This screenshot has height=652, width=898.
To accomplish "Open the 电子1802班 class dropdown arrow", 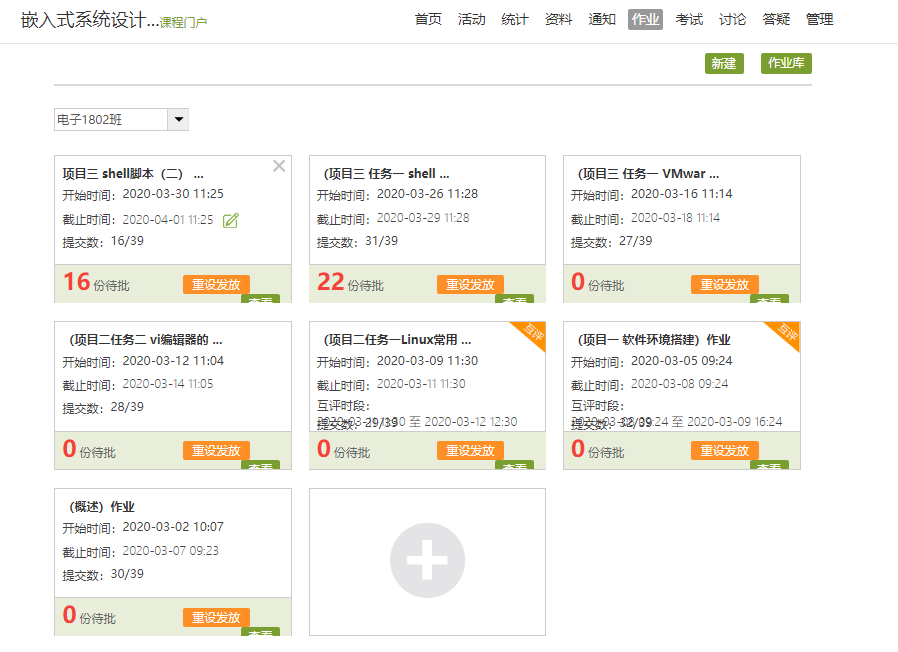I will (178, 120).
